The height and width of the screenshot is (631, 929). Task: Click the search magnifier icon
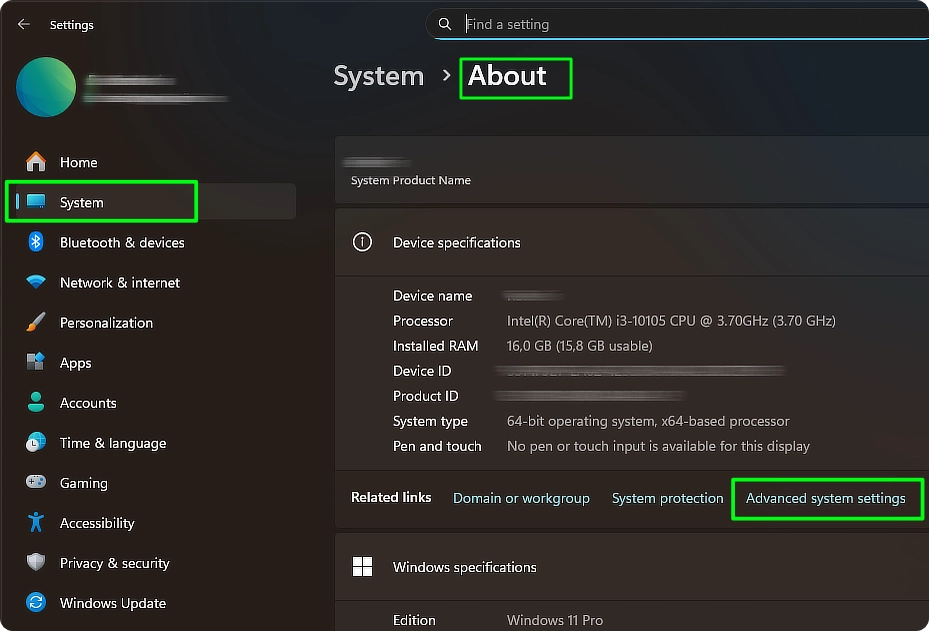pos(444,23)
